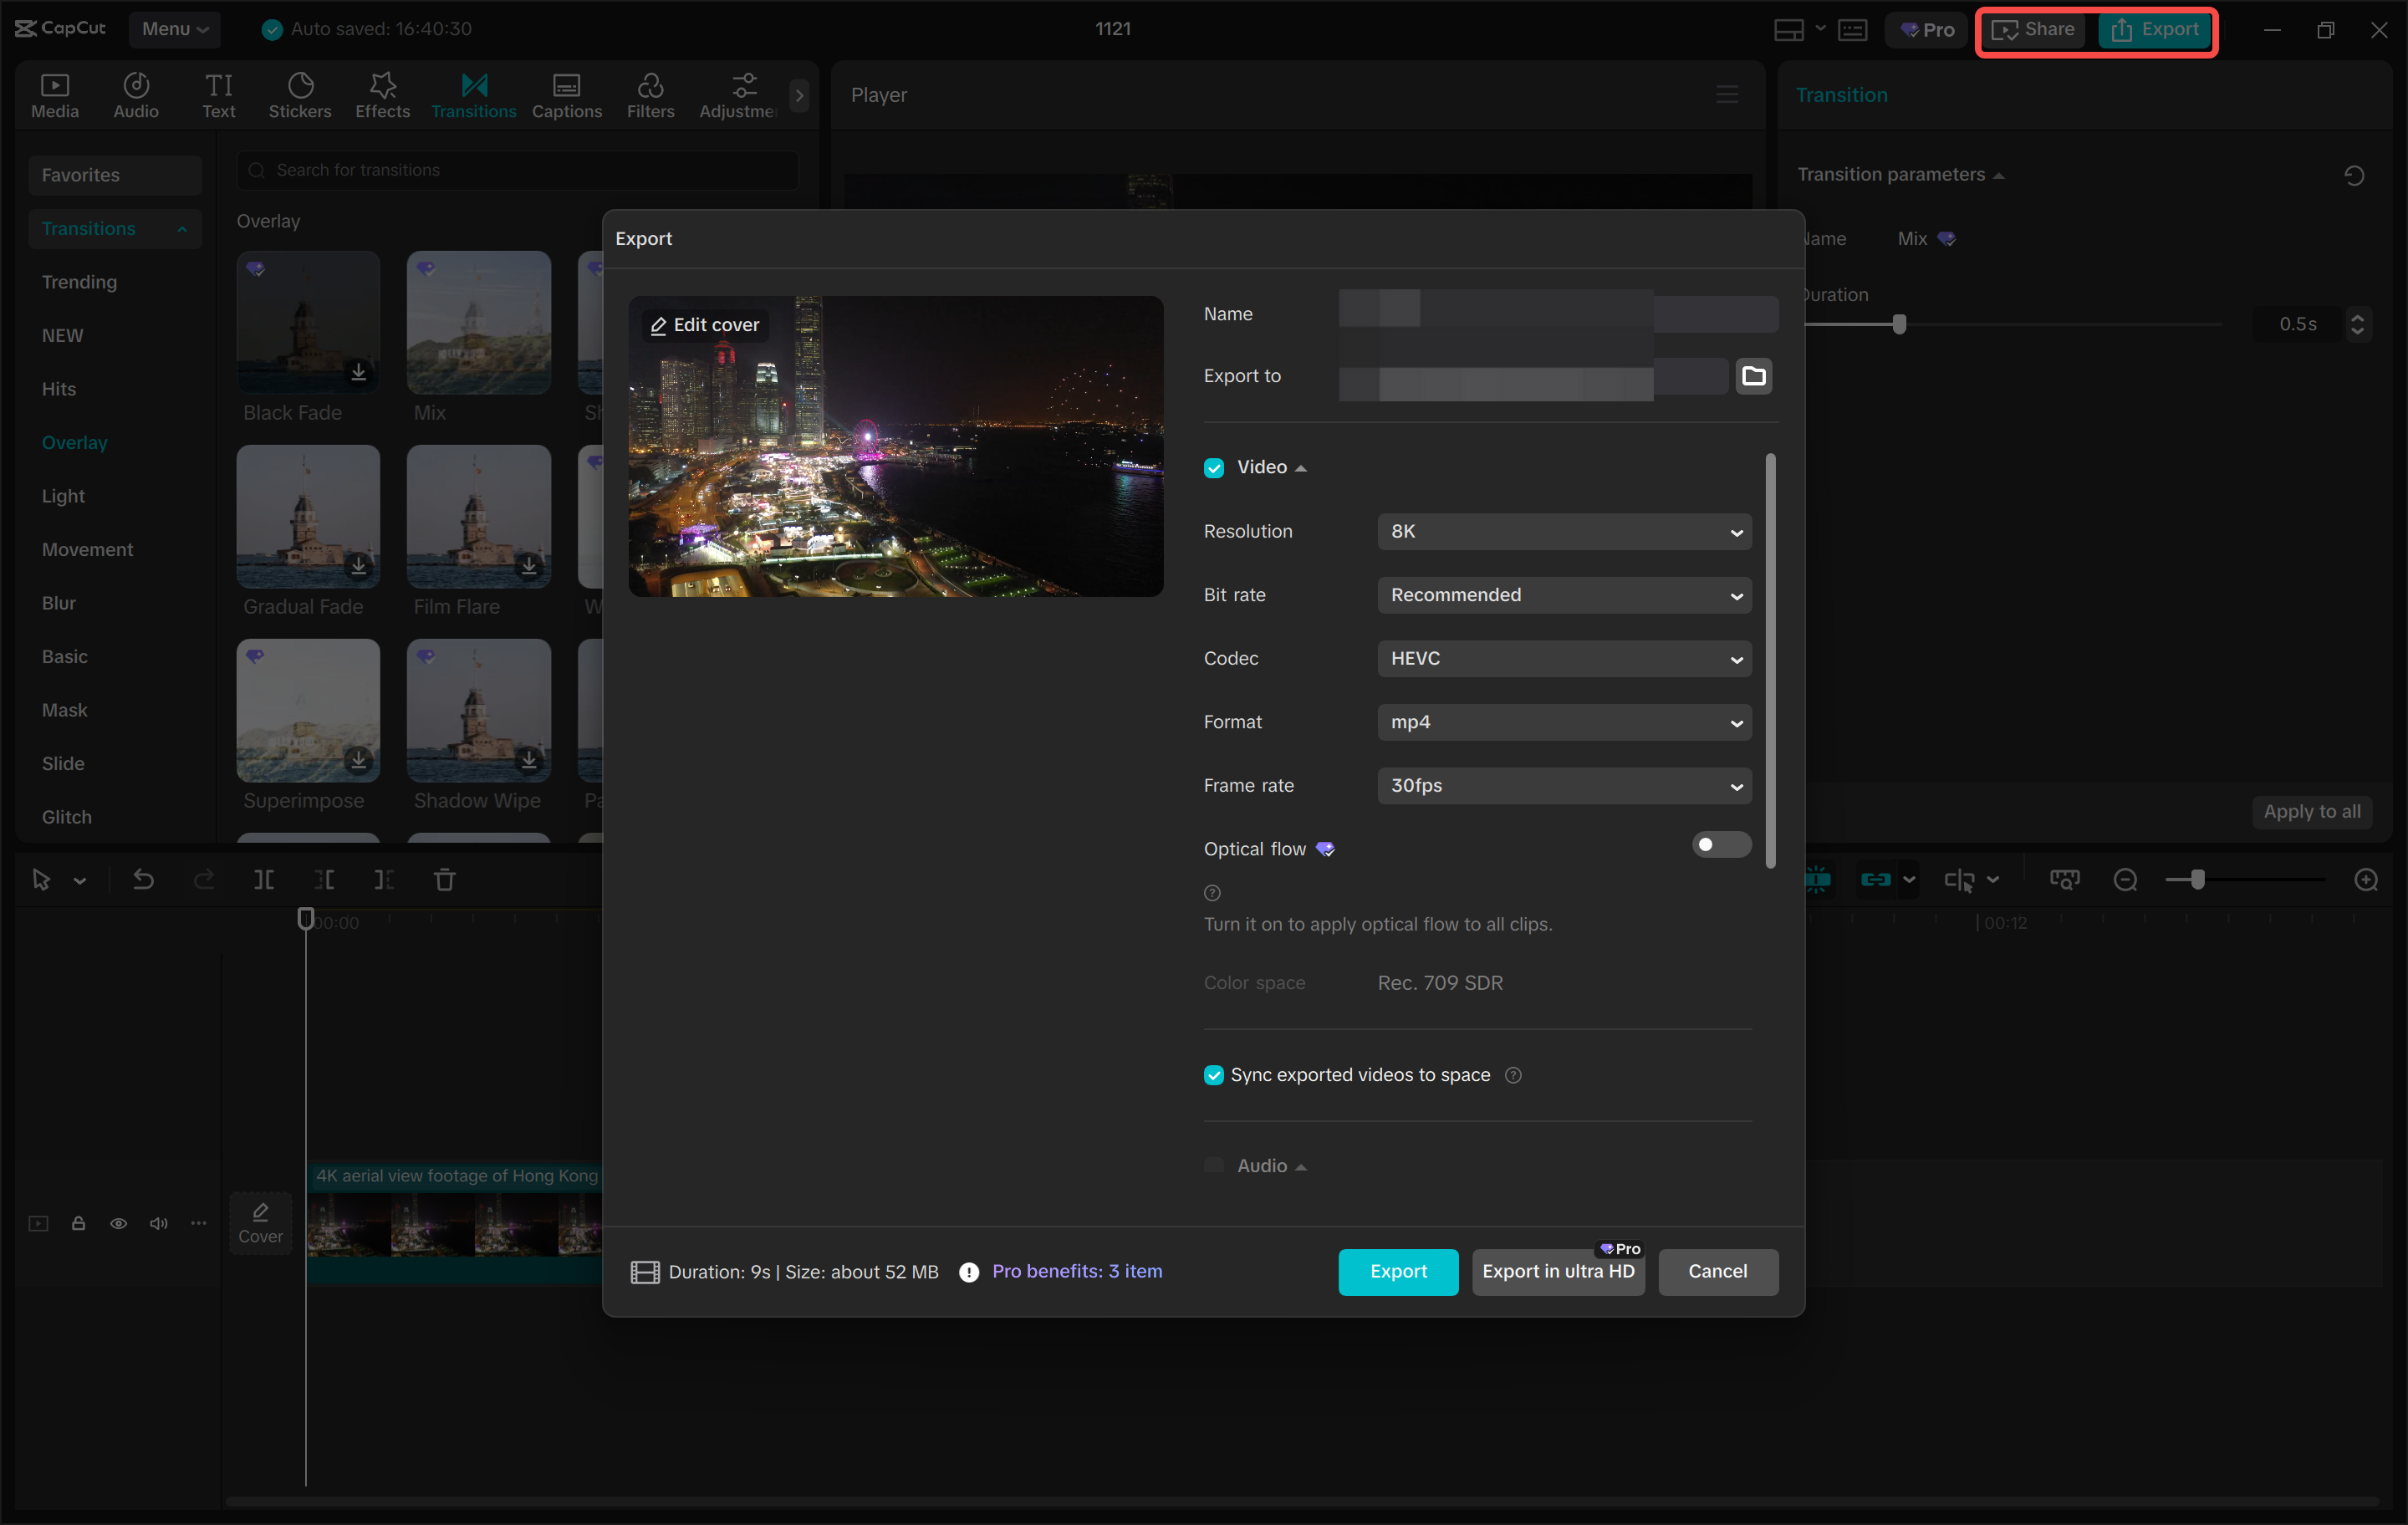Open the Effects panel
The height and width of the screenshot is (1525, 2408).
(x=382, y=94)
